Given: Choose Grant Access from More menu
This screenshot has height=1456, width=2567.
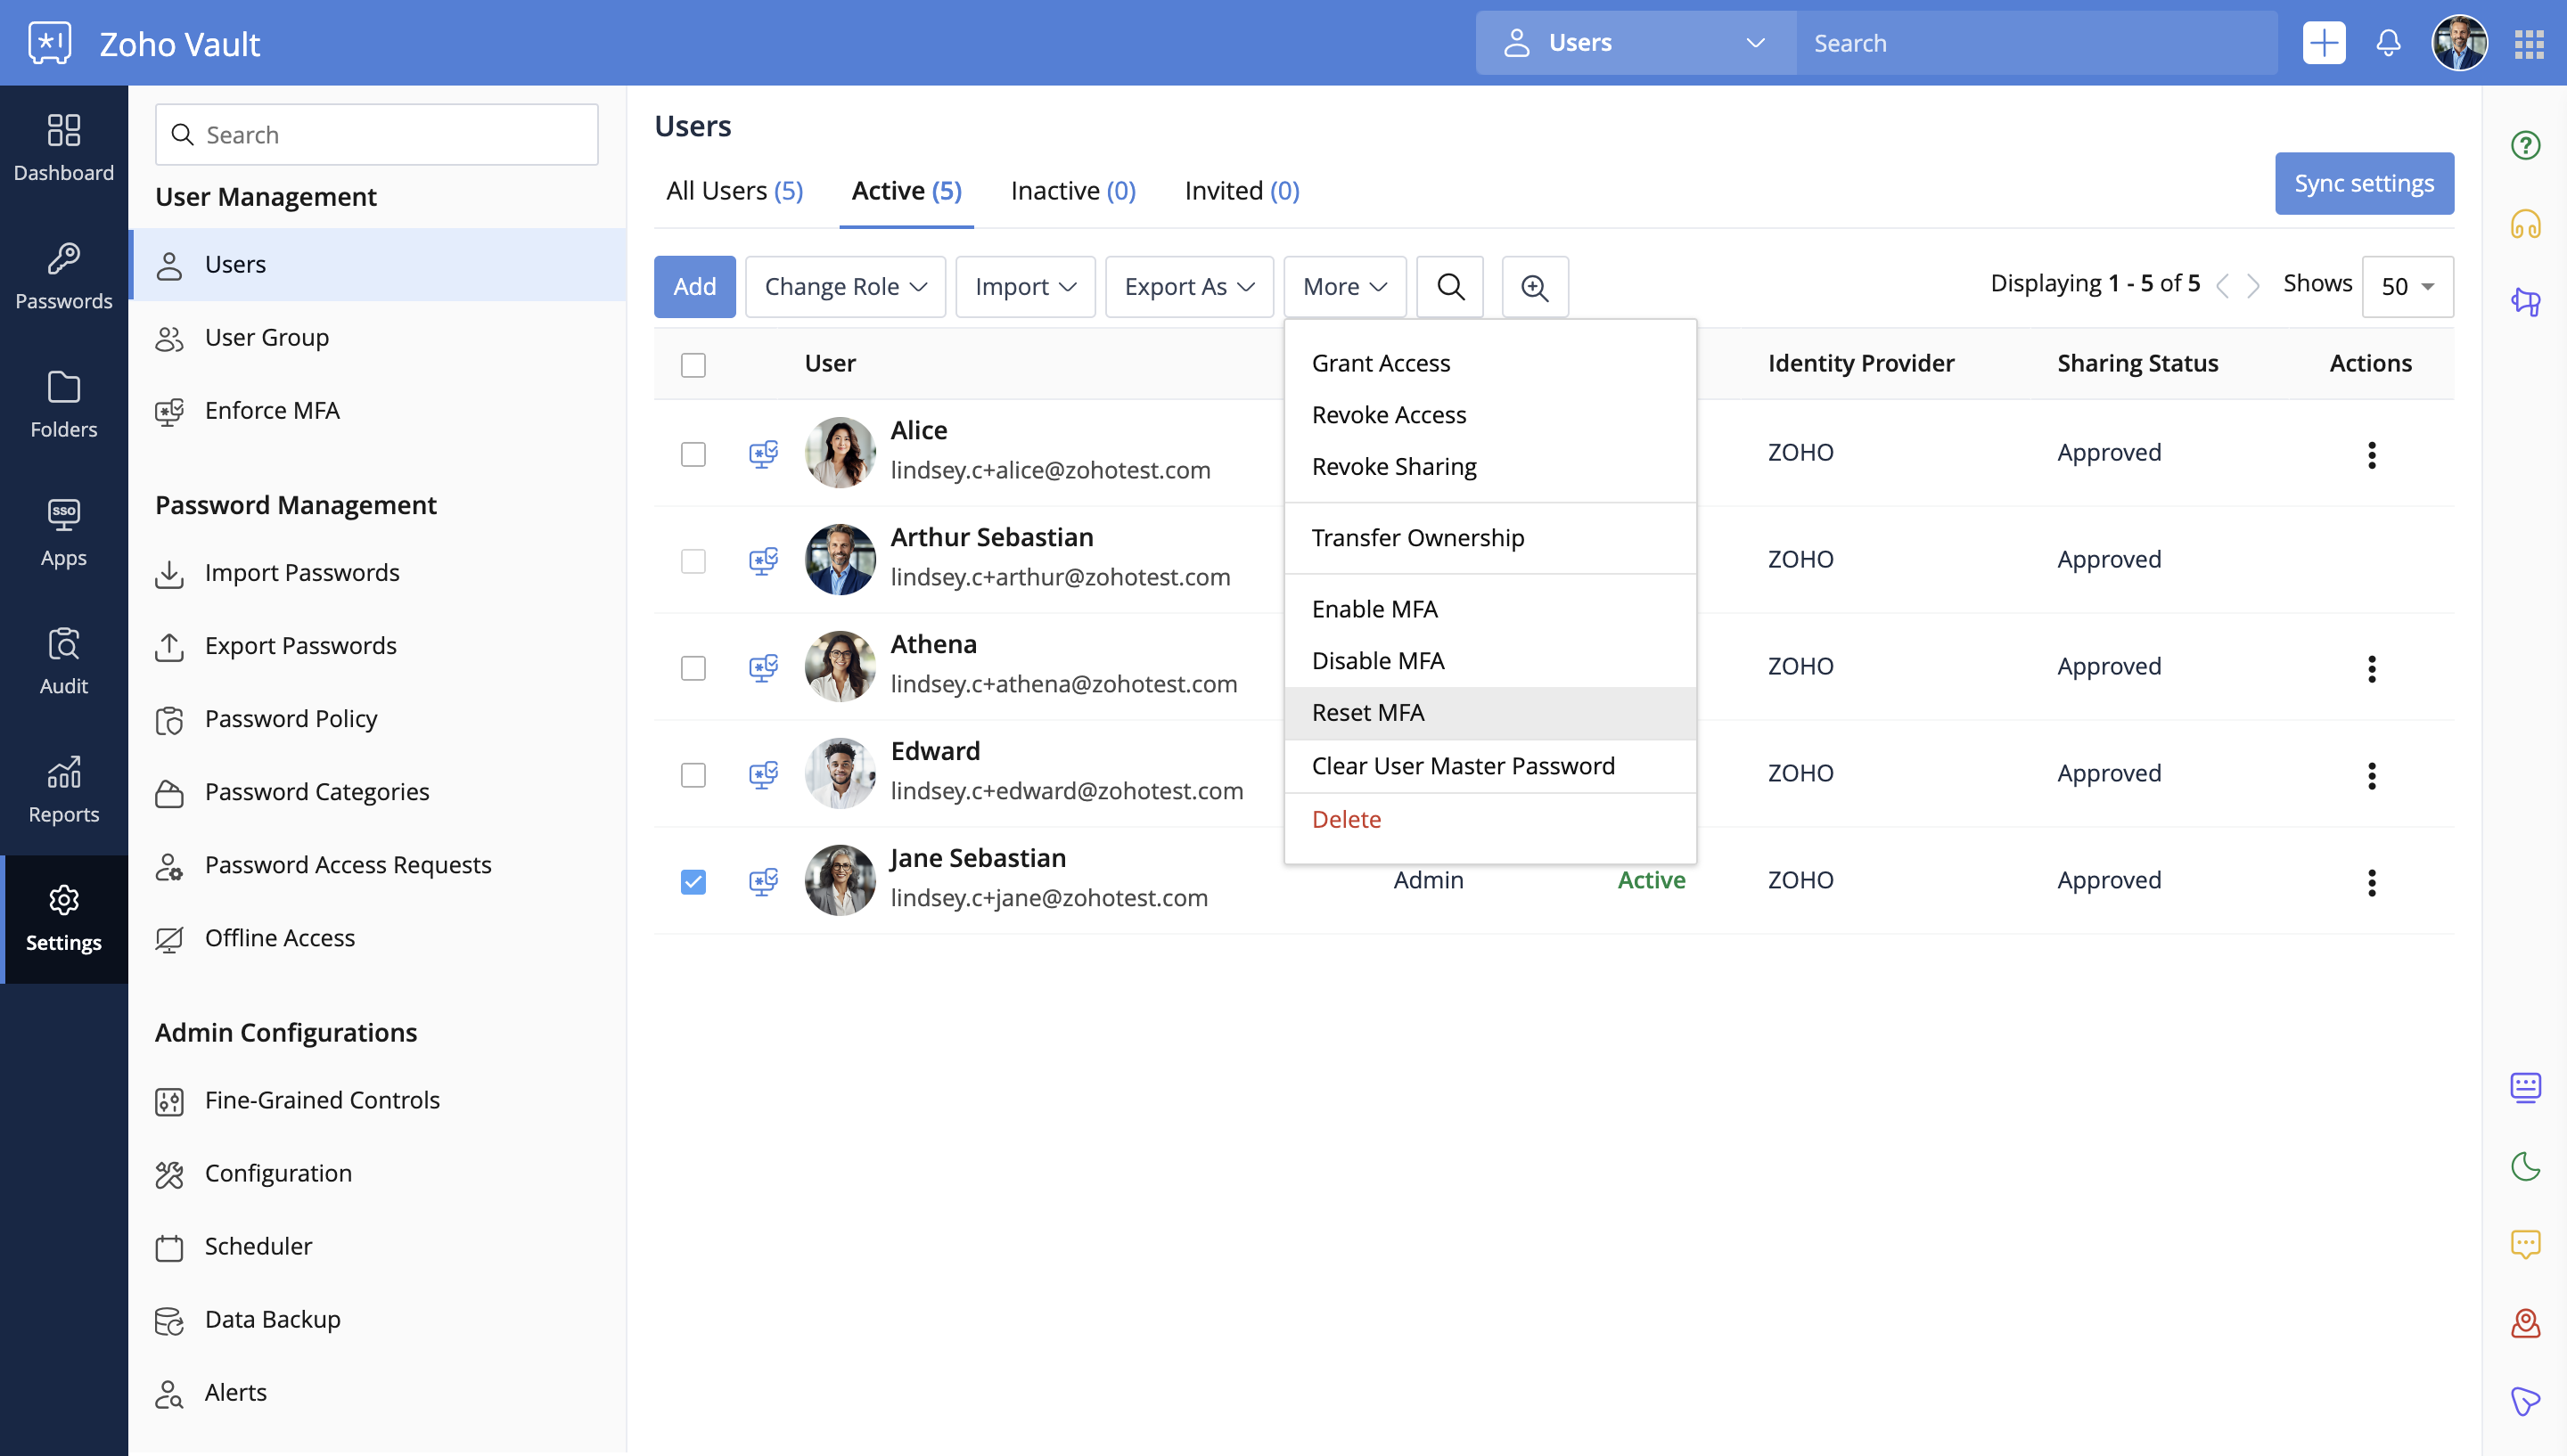Looking at the screenshot, I should (1490, 363).
